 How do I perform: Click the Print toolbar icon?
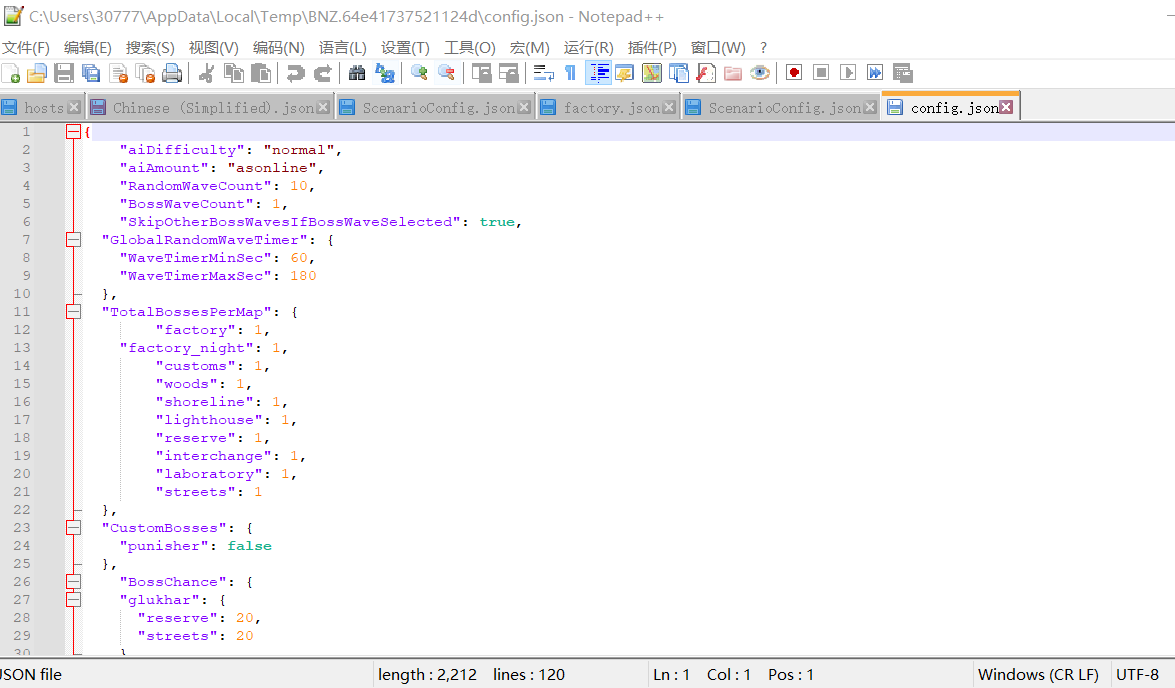172,73
